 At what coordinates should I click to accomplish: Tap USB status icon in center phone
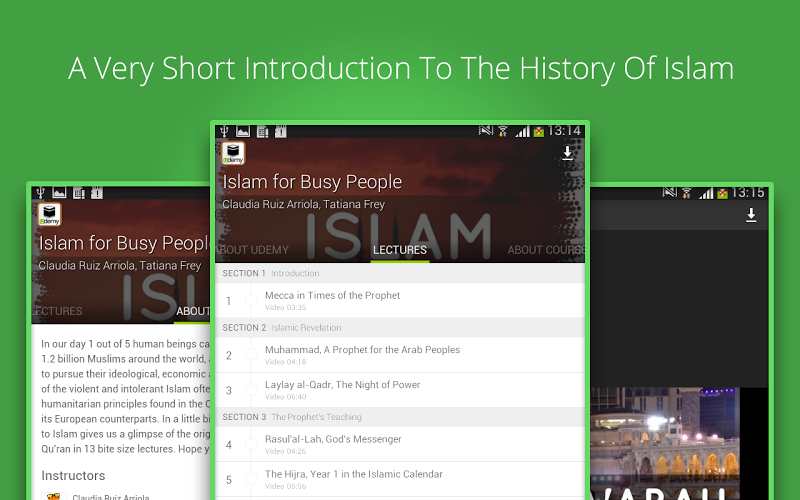[x=223, y=132]
